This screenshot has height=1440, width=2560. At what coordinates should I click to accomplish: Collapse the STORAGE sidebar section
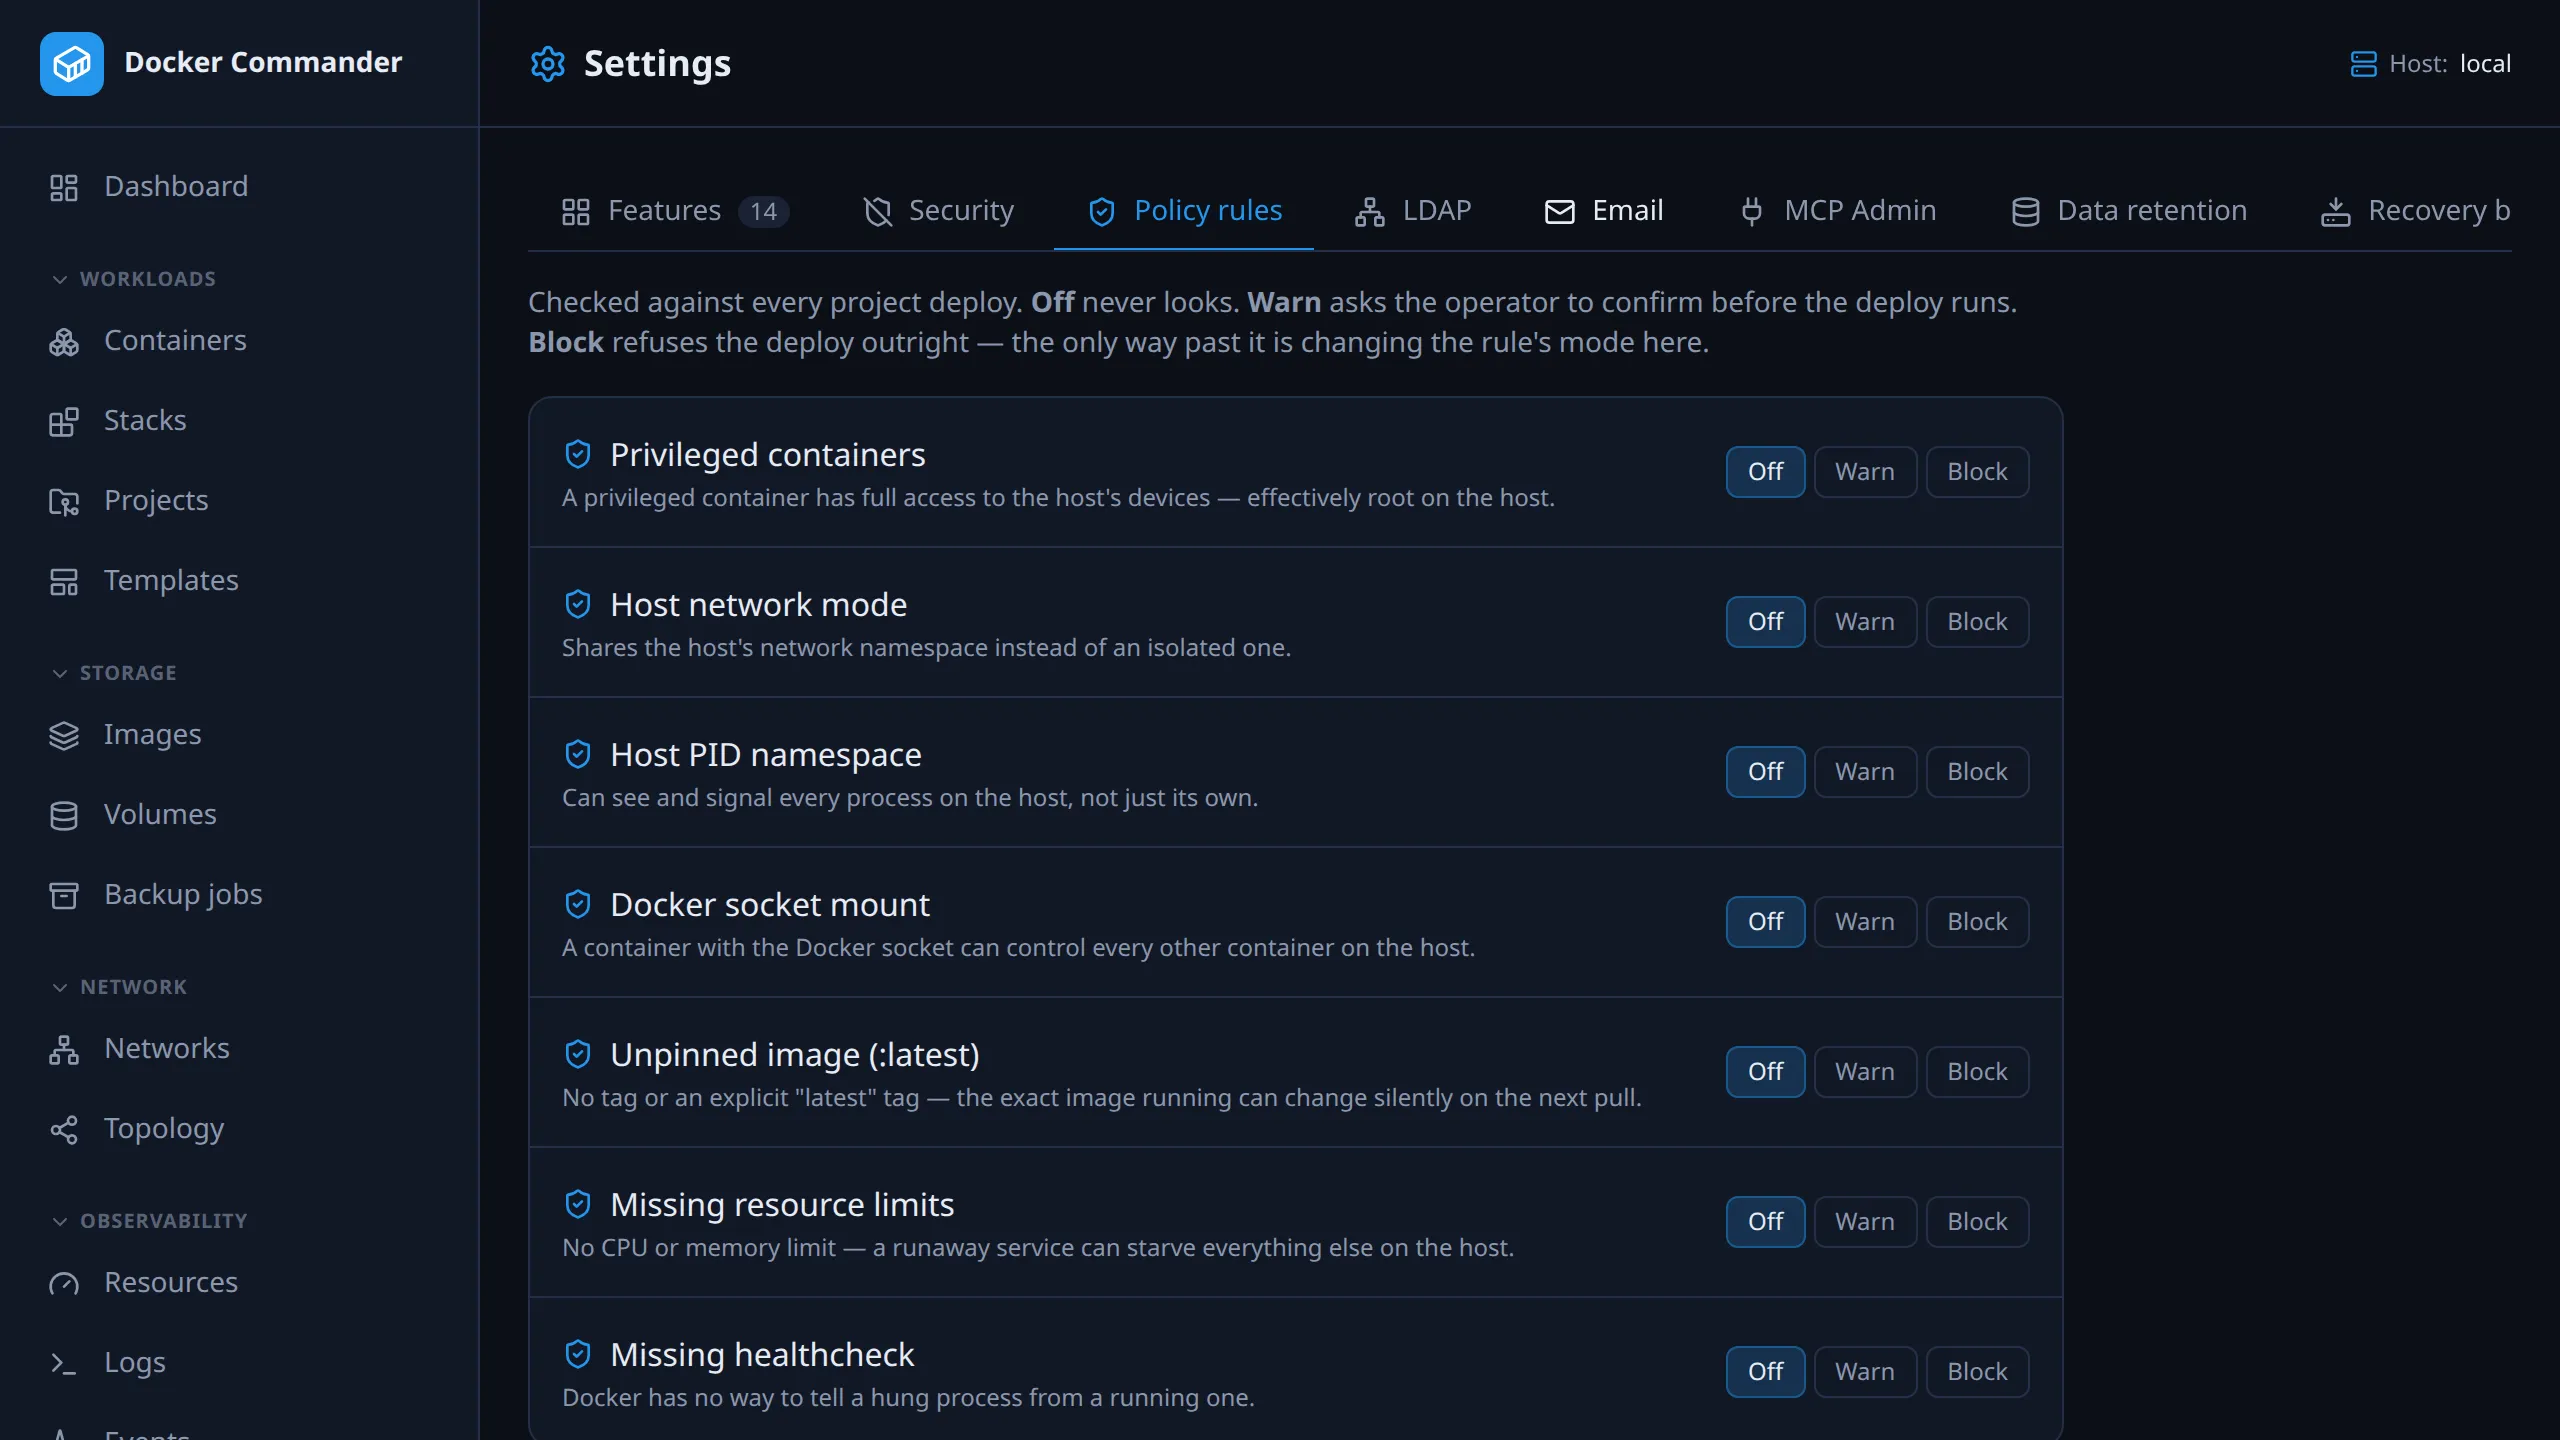click(x=114, y=673)
